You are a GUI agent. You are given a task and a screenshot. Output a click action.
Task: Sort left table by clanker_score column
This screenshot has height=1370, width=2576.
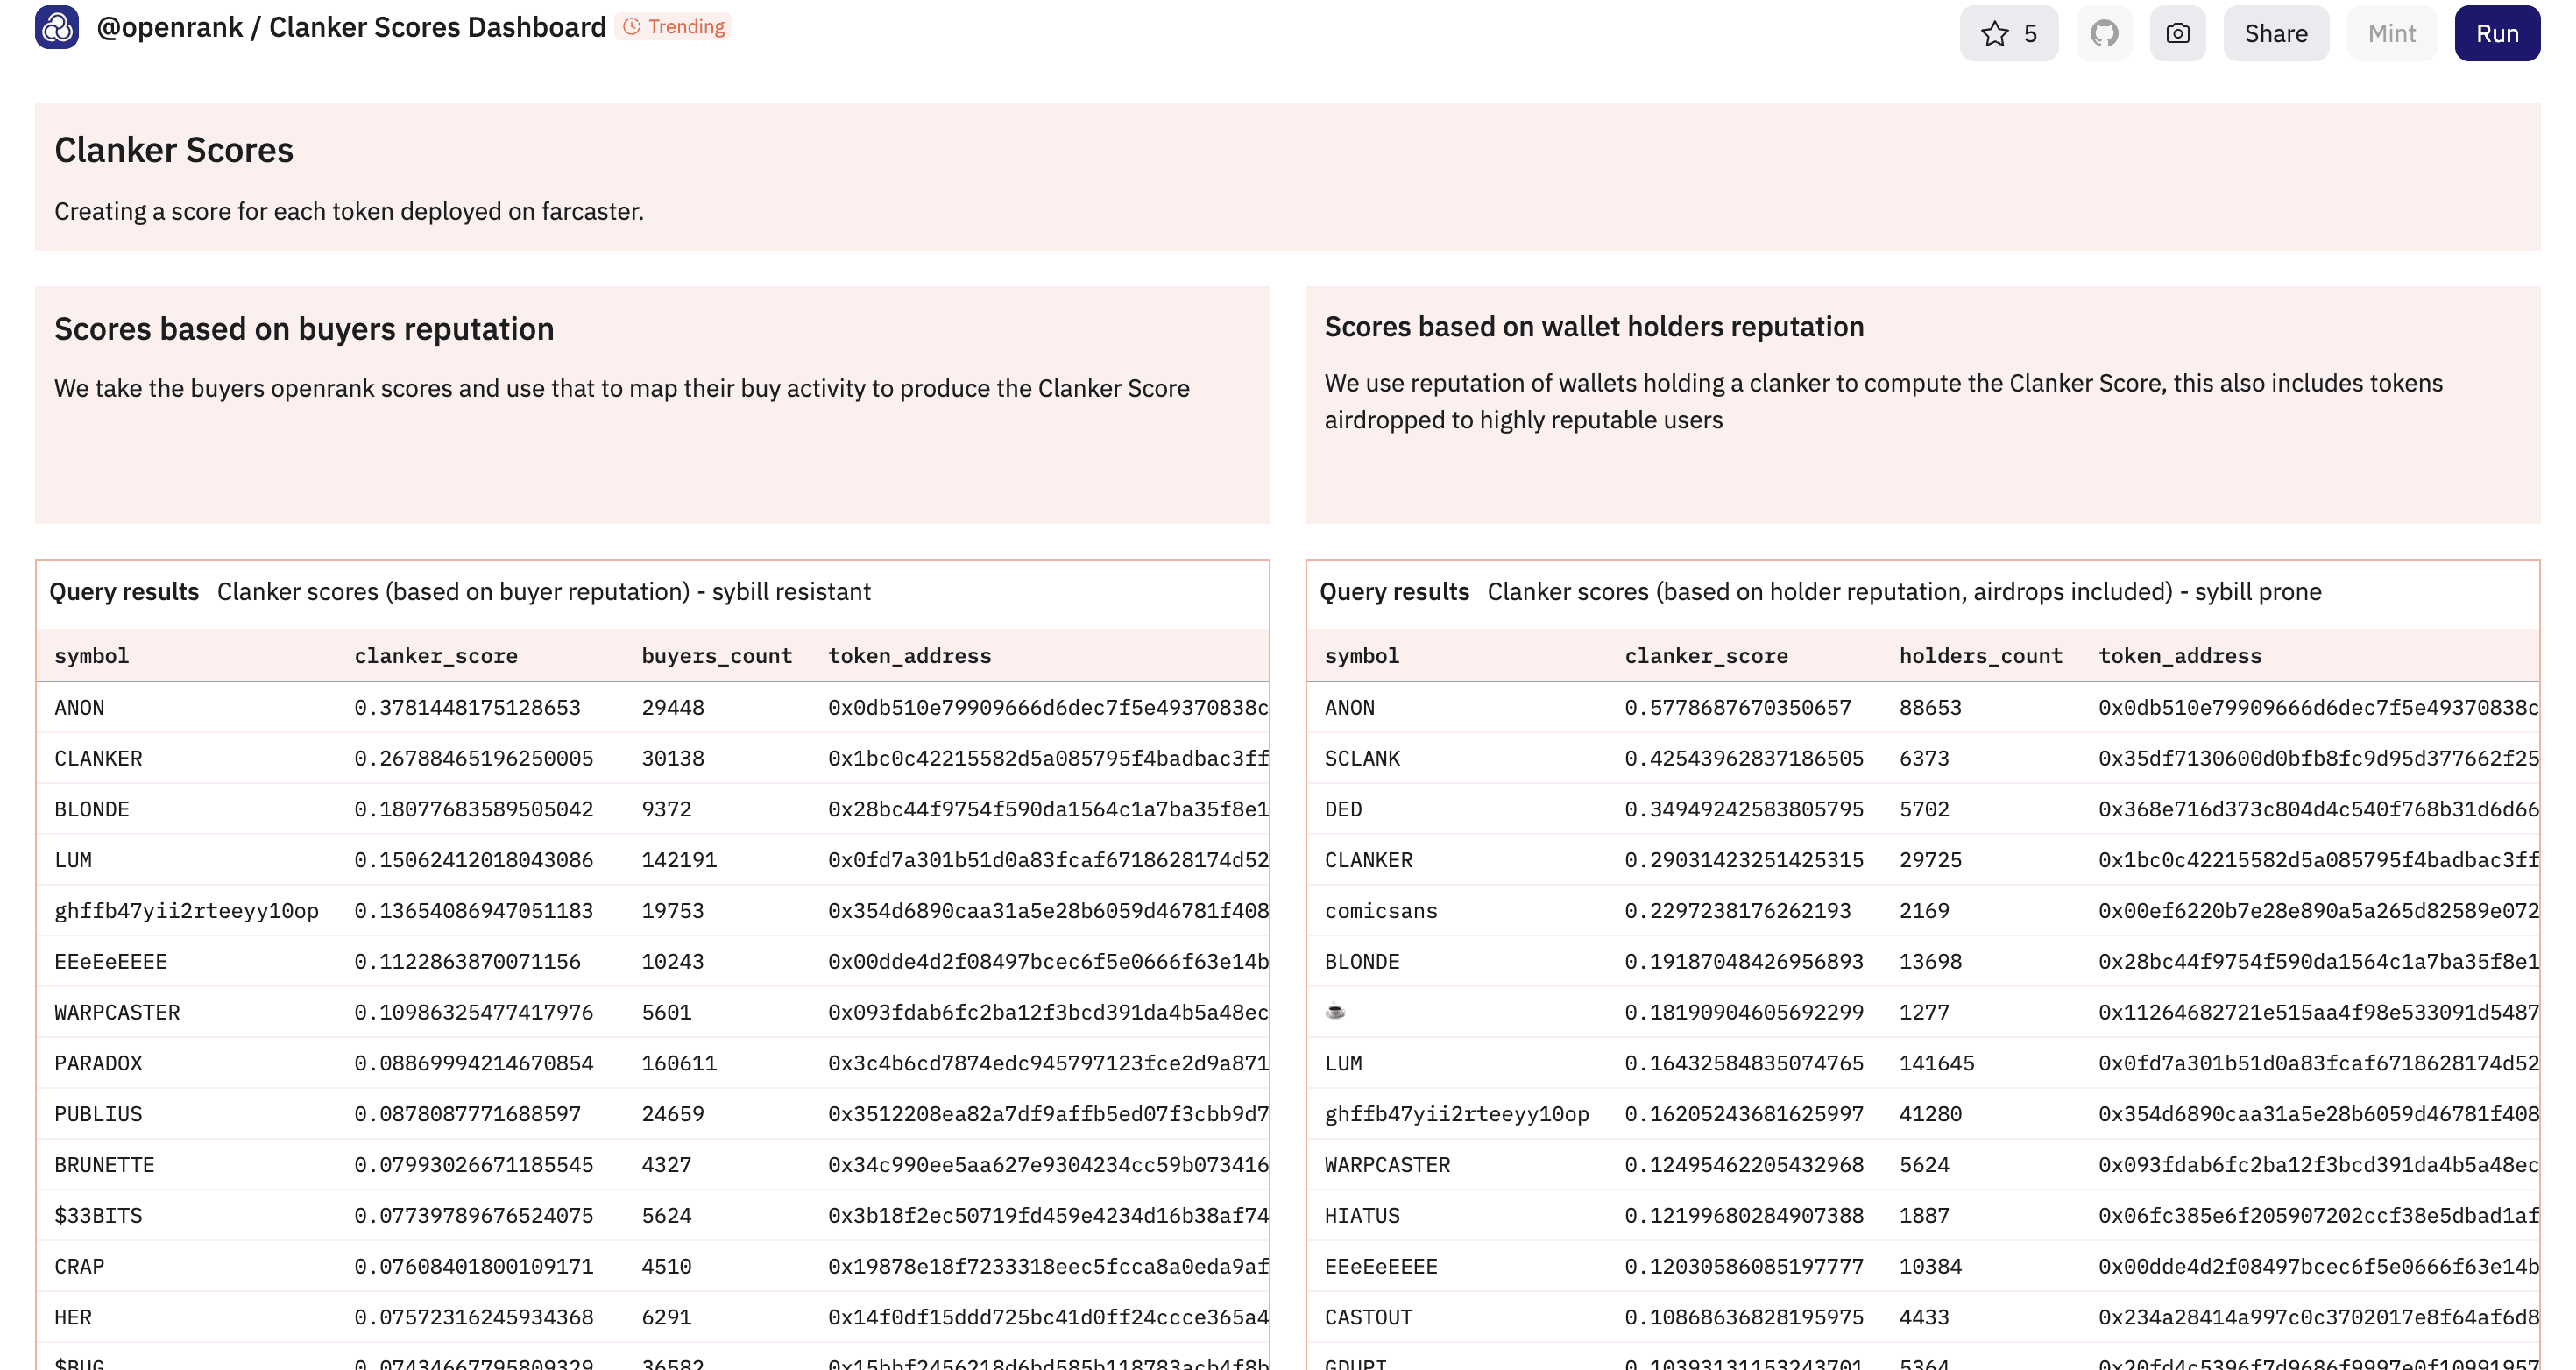436,656
